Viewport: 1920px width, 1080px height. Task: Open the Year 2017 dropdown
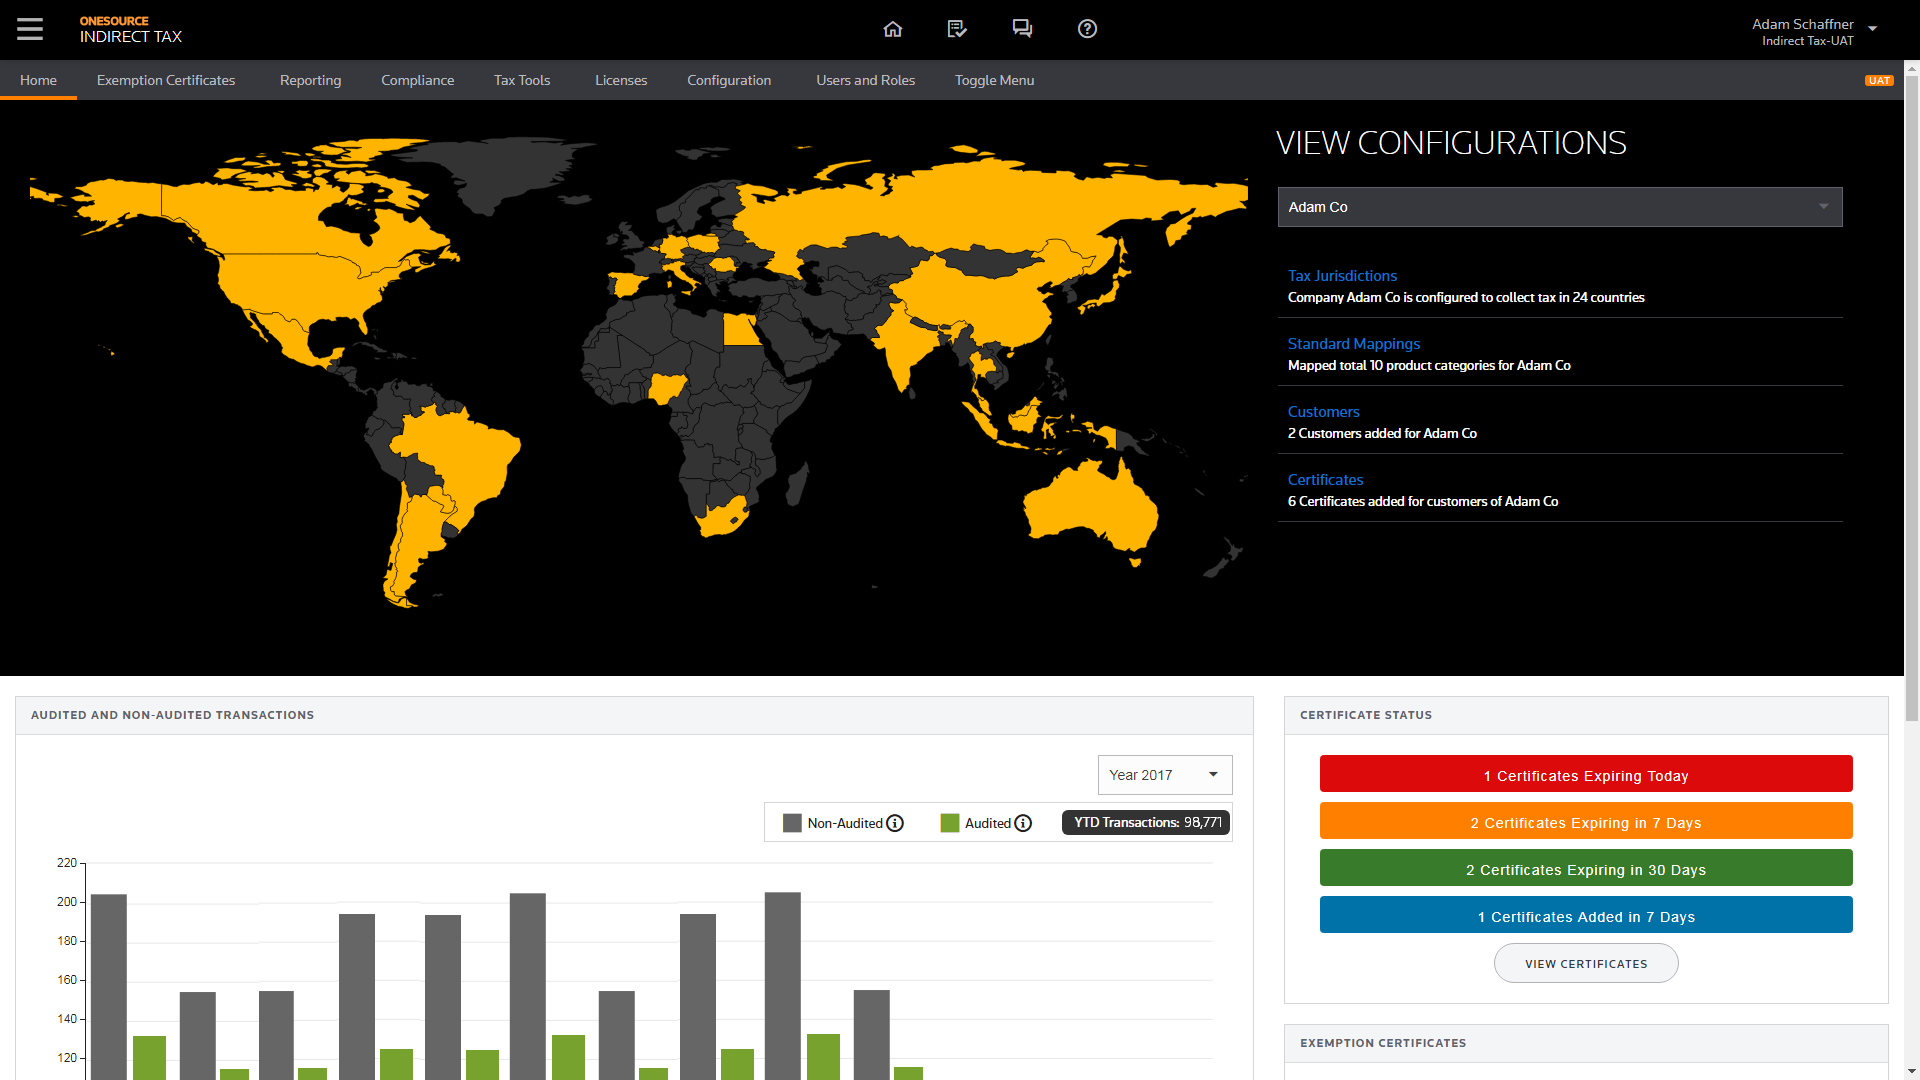1164,775
